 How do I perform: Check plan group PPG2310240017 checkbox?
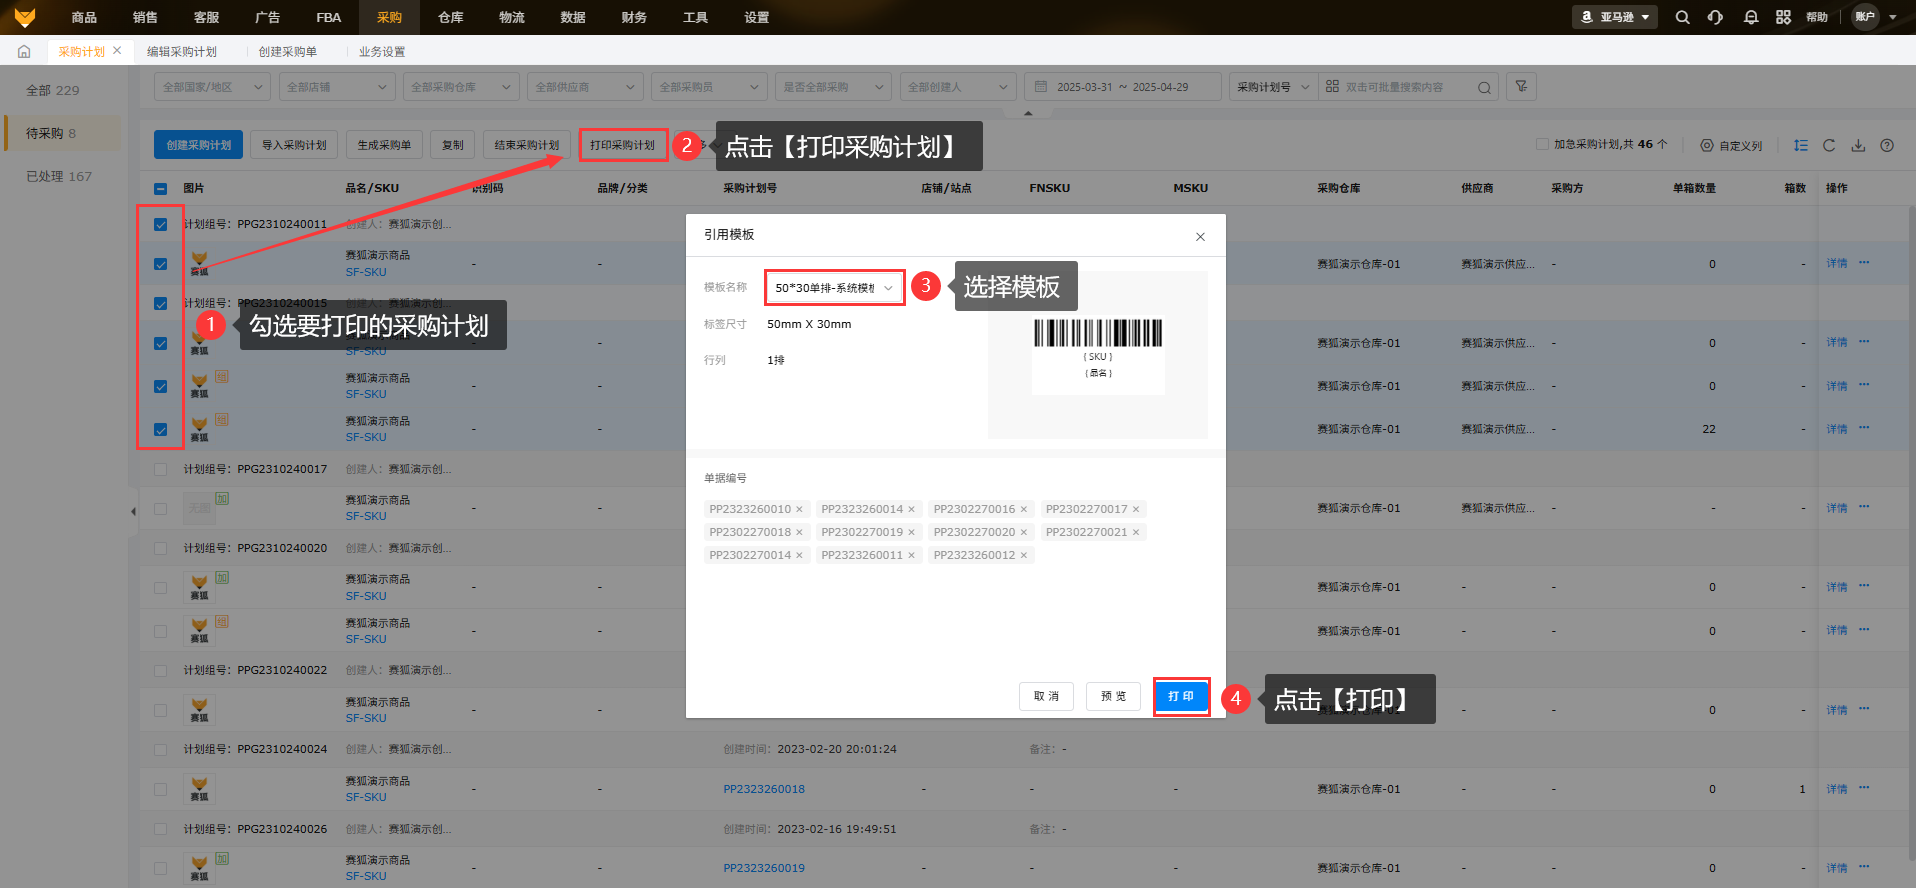pos(161,469)
